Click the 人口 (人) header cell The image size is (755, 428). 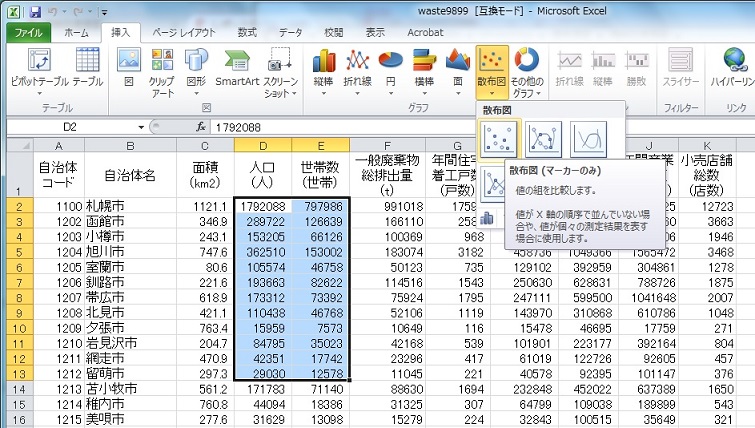point(263,175)
